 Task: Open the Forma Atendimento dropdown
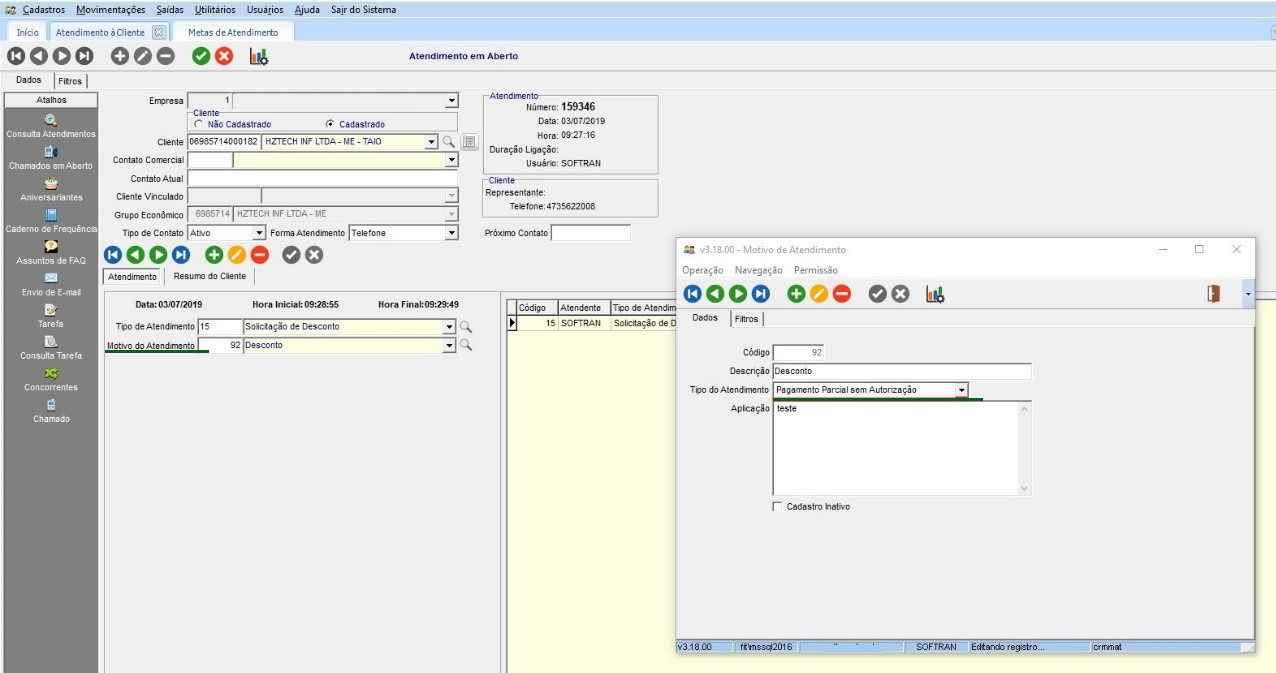(451, 233)
